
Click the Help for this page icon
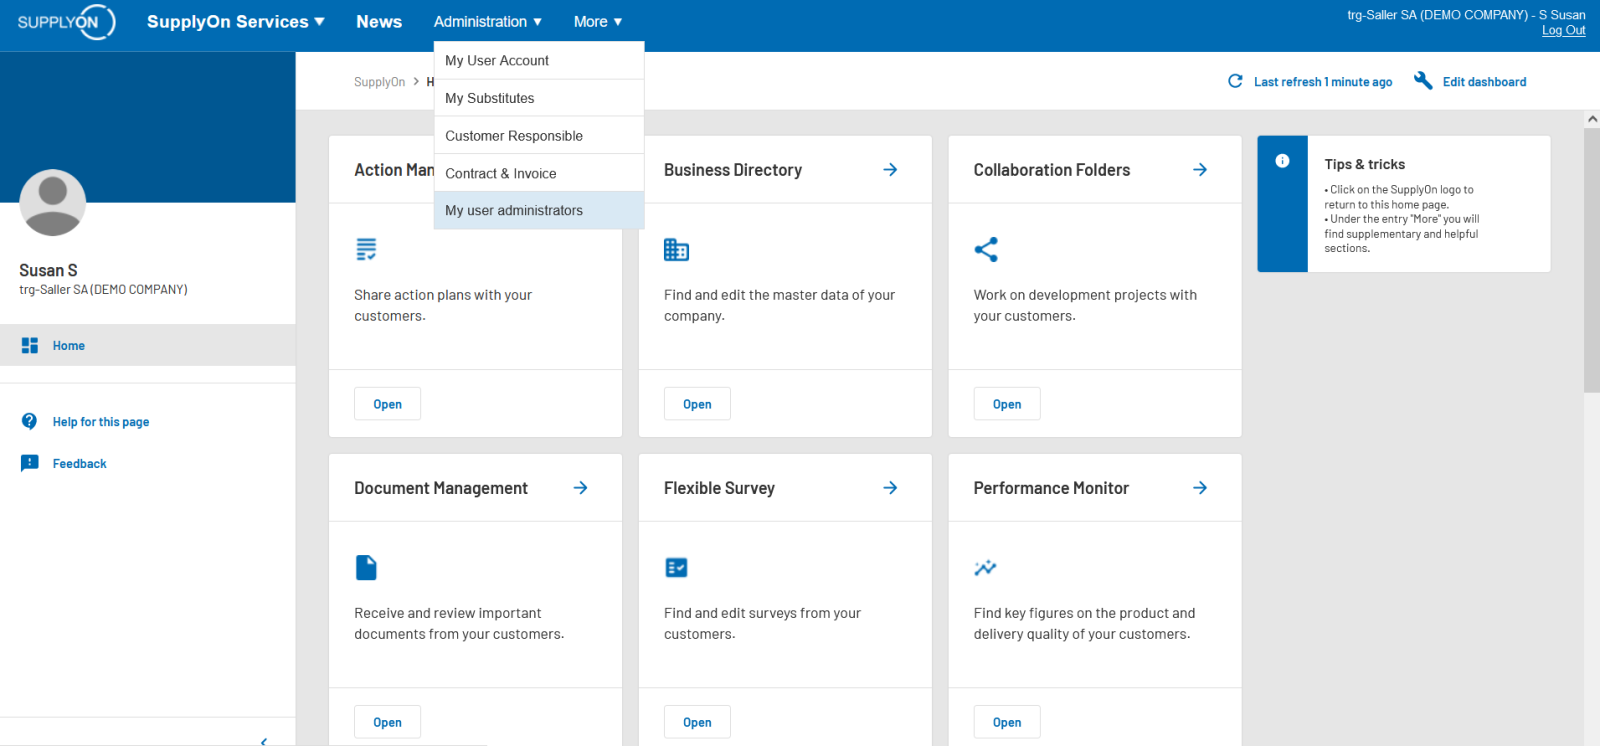30,421
